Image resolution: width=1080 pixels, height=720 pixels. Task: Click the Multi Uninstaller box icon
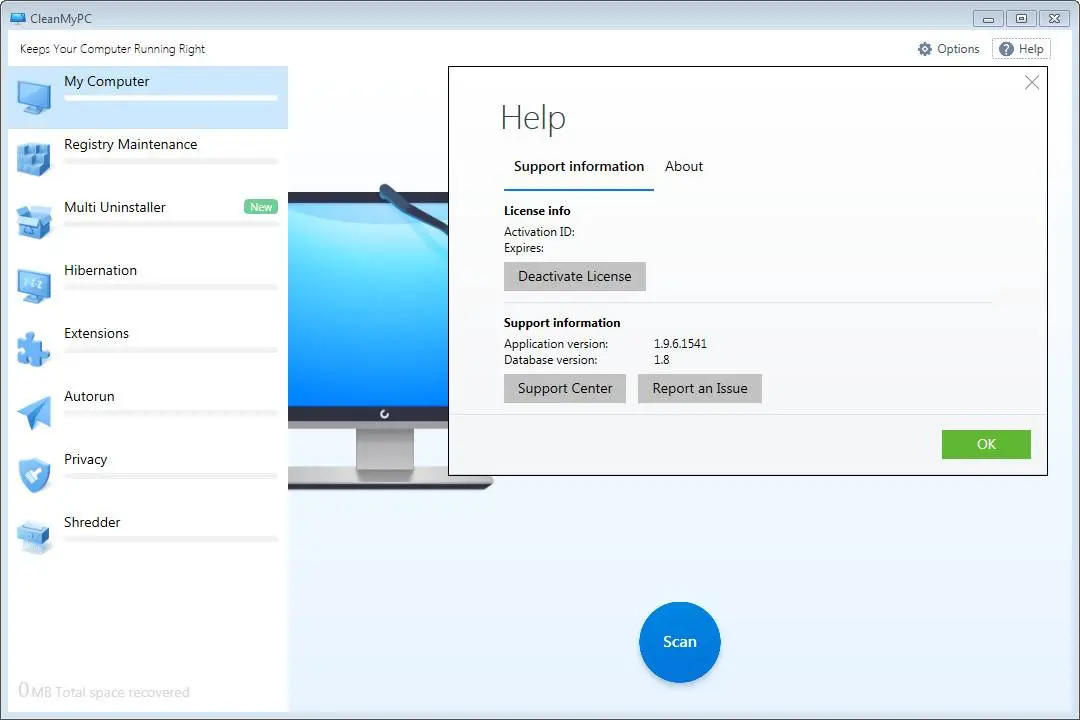(34, 223)
